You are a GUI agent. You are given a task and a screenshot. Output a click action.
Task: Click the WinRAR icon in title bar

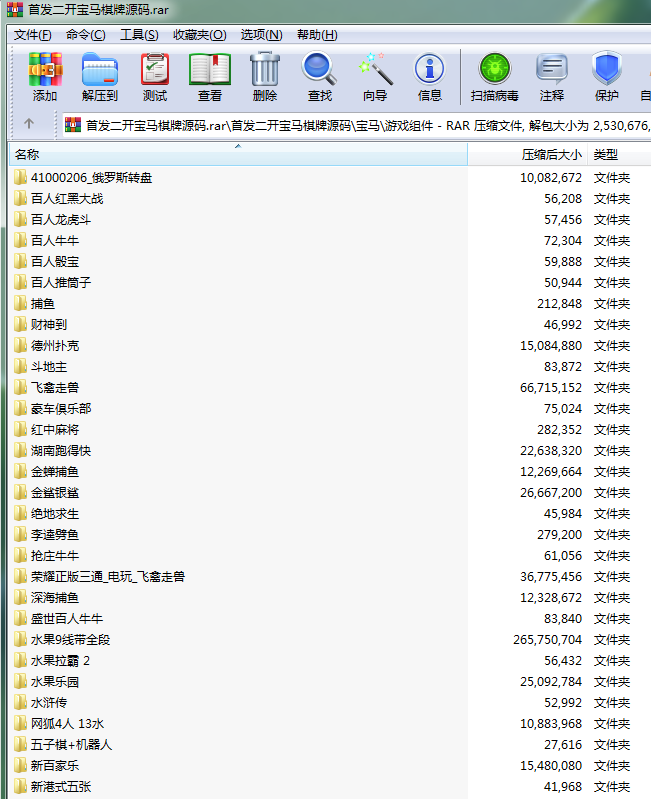(x=15, y=9)
